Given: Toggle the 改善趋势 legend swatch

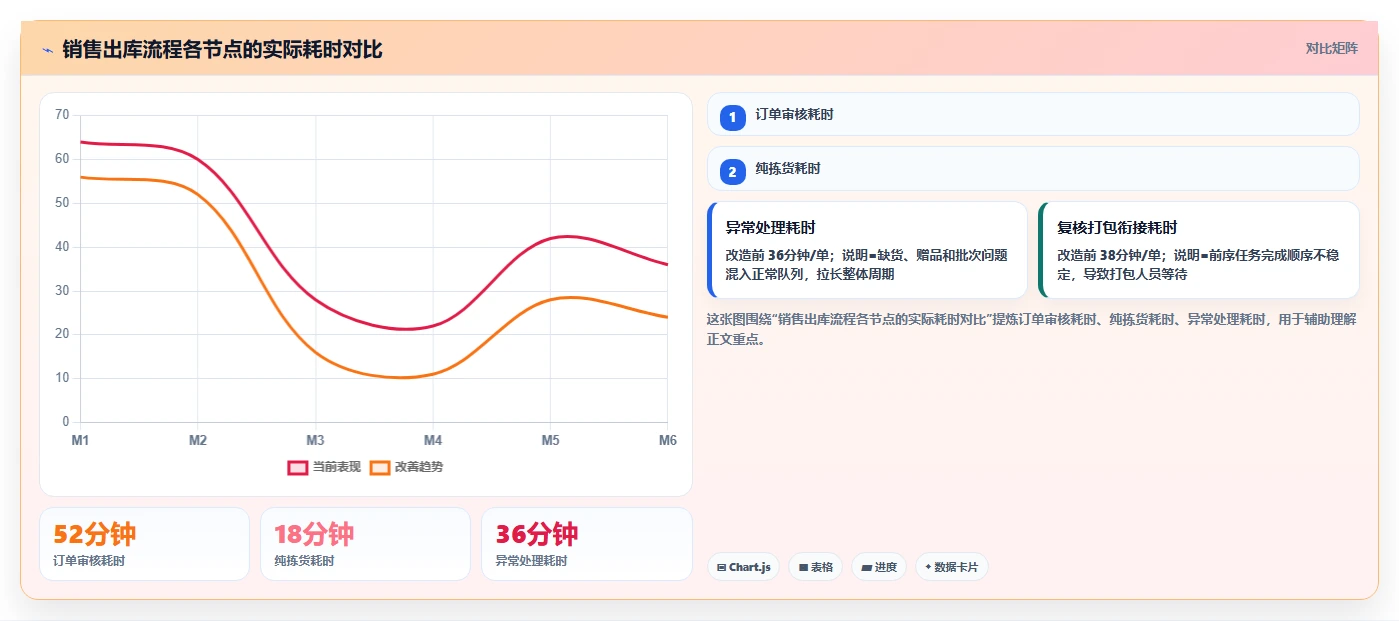Looking at the screenshot, I should coord(379,467).
